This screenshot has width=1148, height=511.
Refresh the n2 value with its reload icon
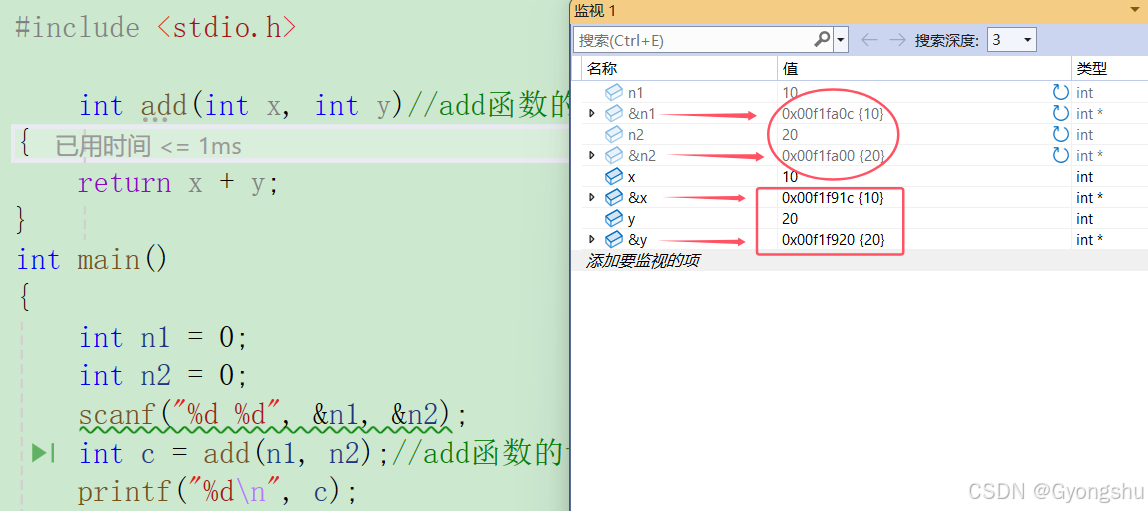[1059, 134]
